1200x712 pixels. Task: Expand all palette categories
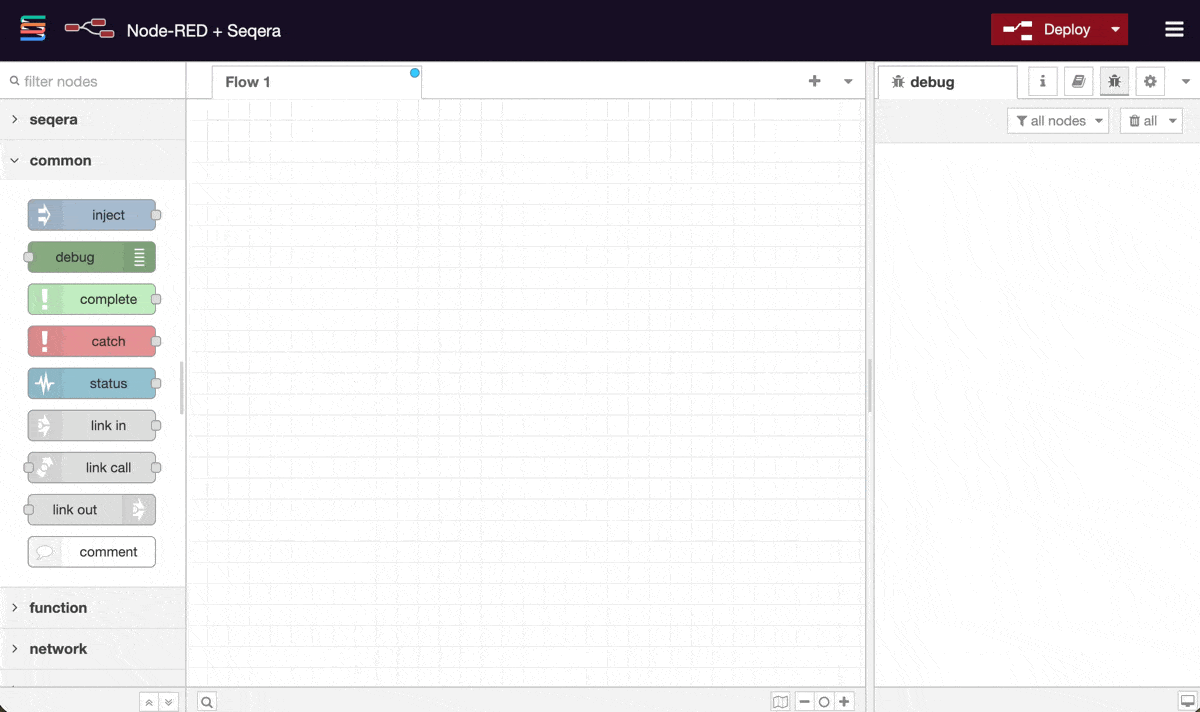point(169,702)
